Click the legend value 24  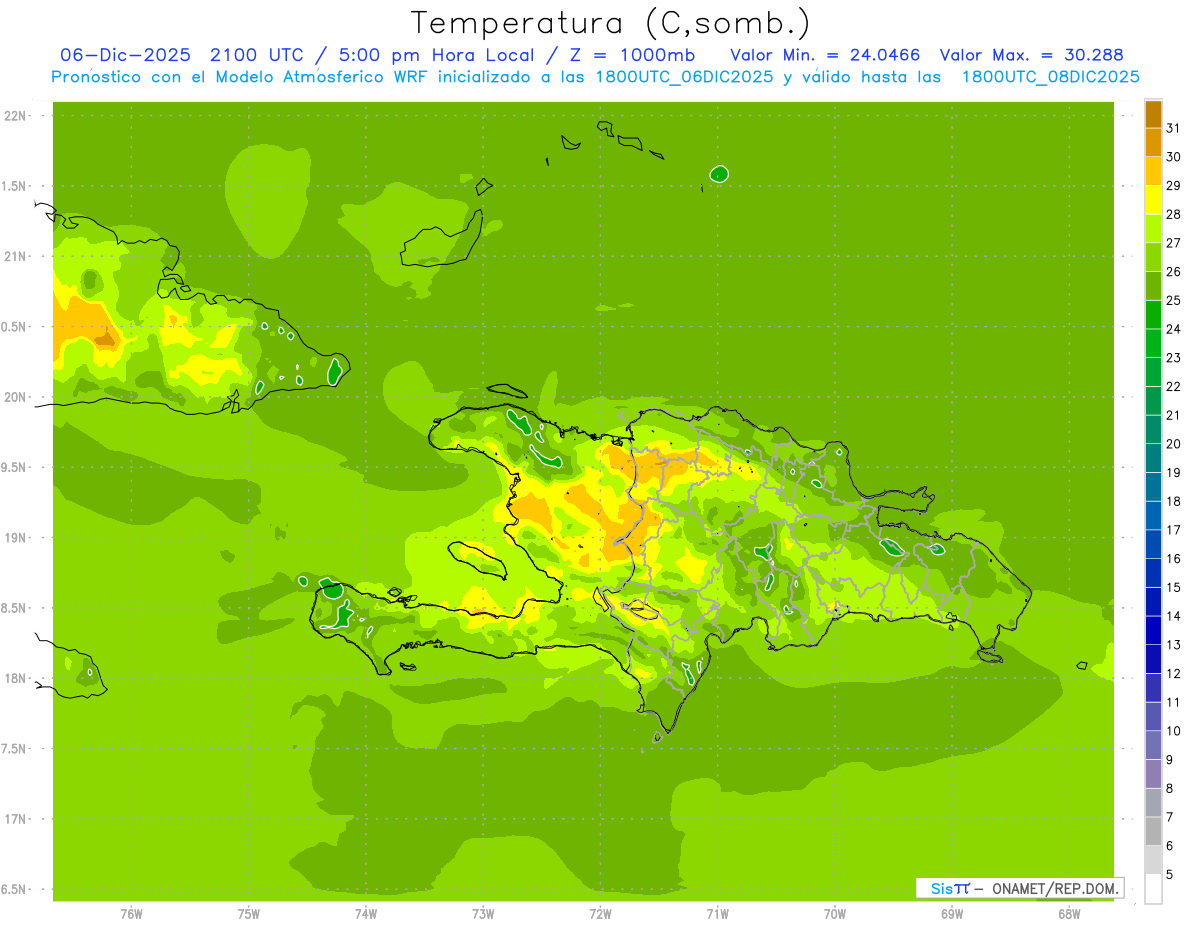click(1174, 329)
